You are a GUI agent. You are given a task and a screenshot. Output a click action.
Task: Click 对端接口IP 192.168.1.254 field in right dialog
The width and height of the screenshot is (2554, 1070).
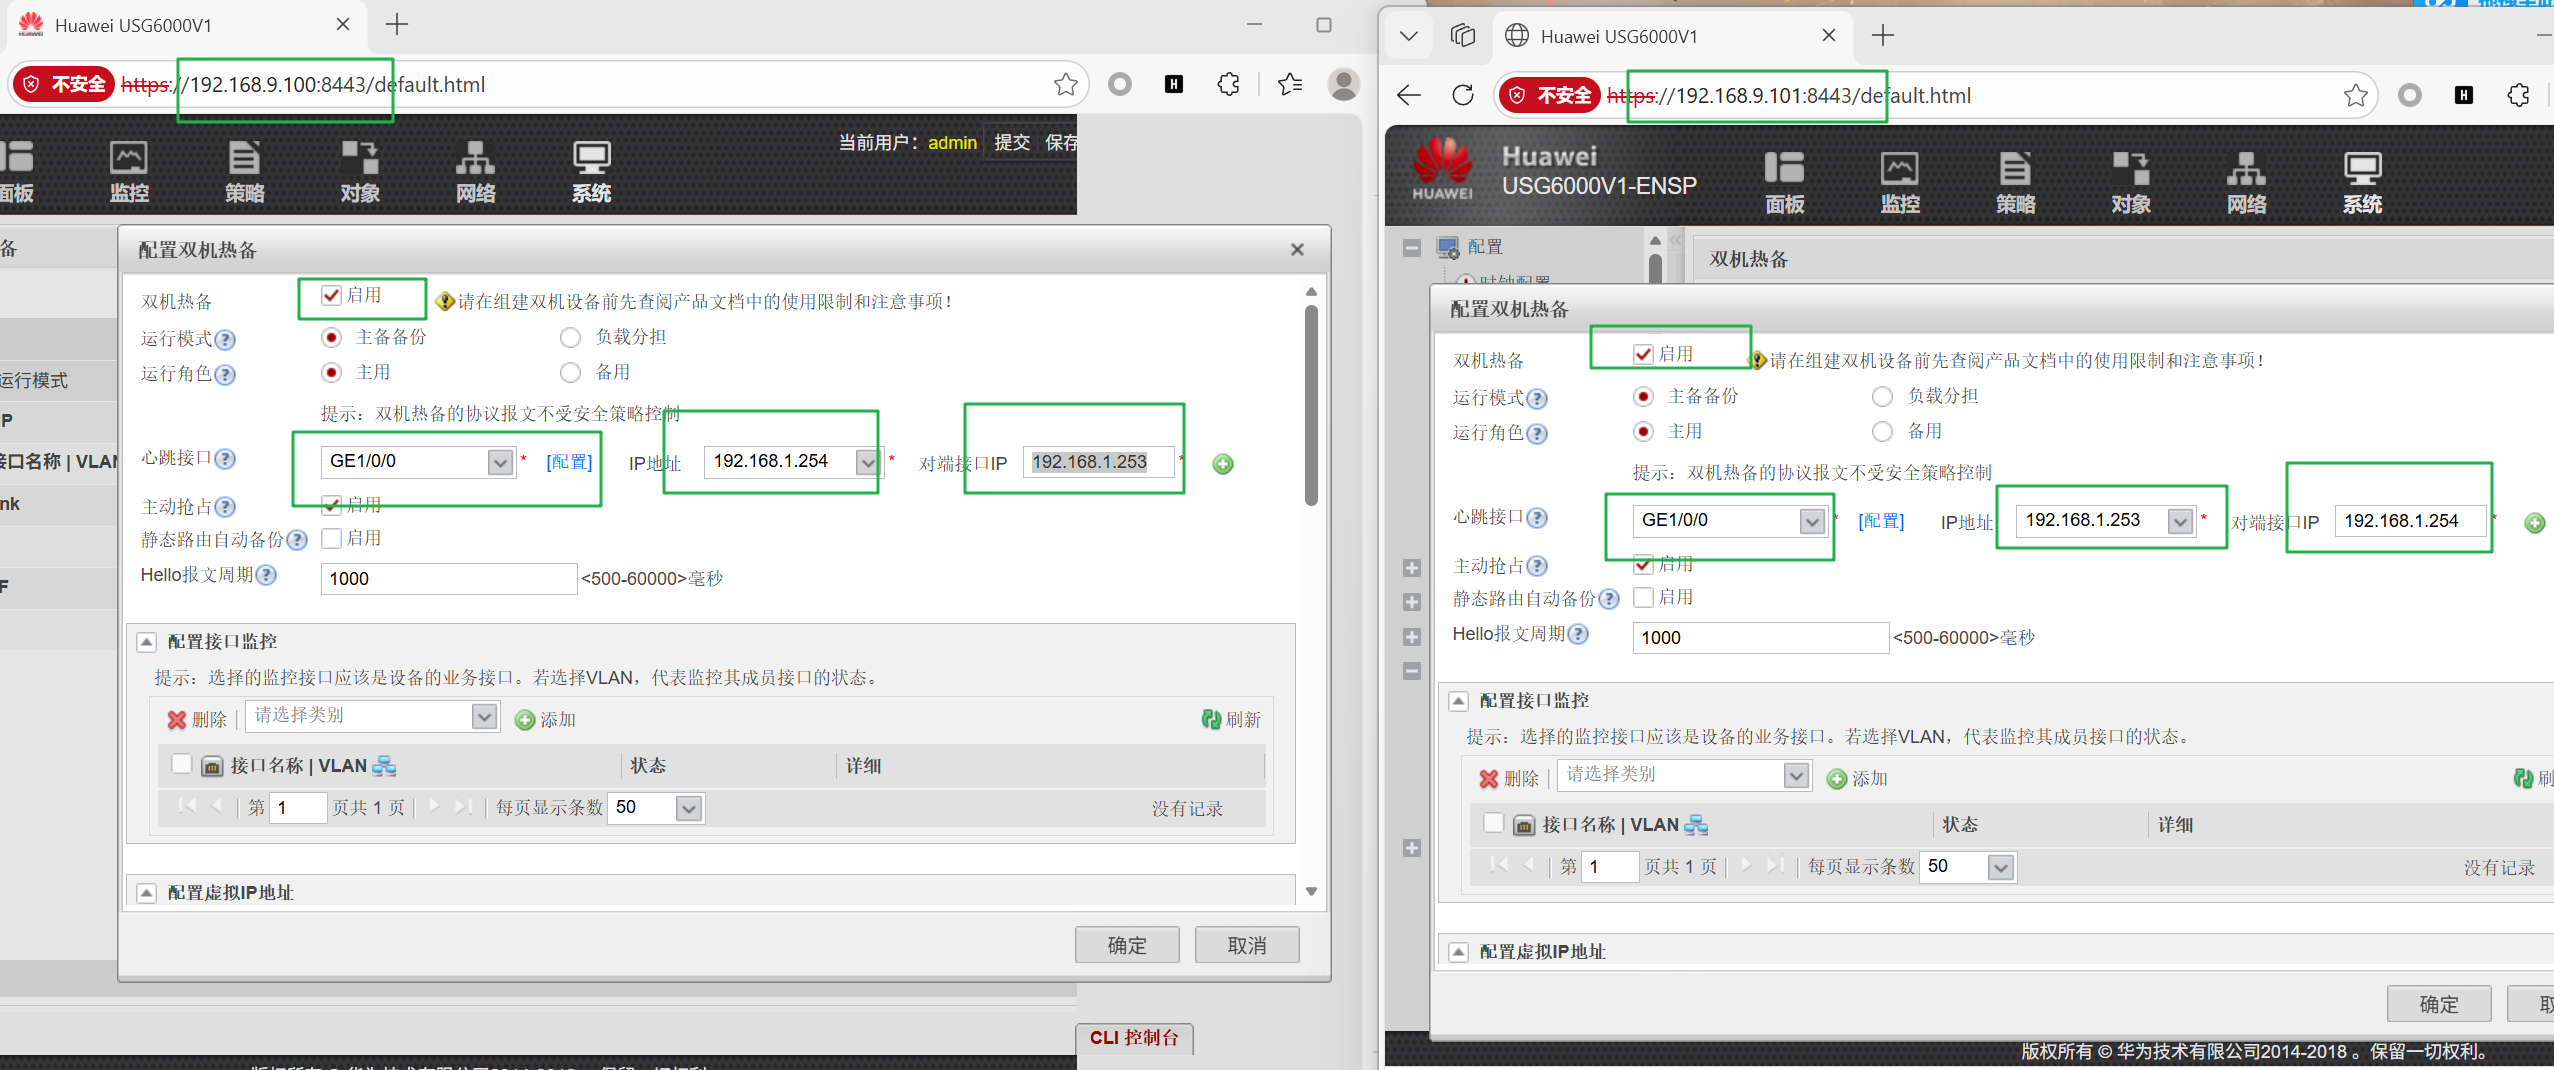pyautogui.click(x=2410, y=521)
